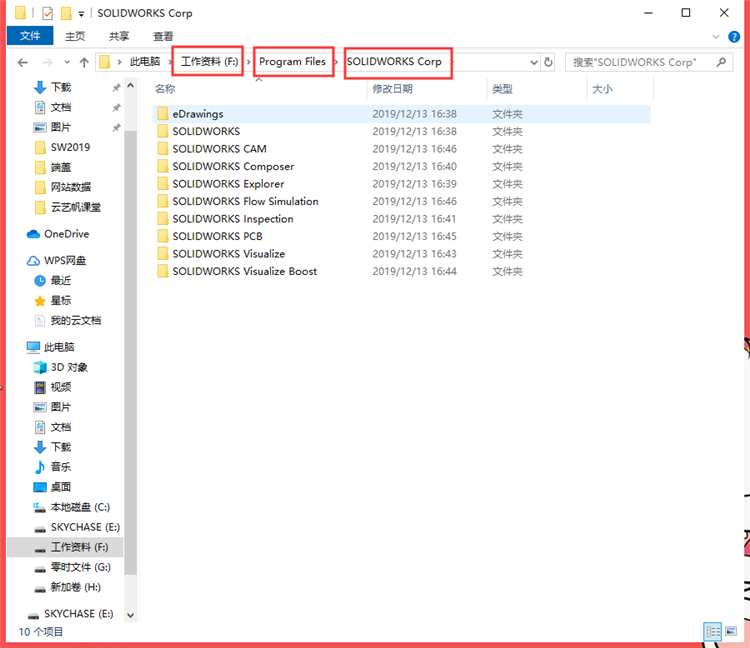This screenshot has width=750, height=648.
Task: Select the SOLIDWORKS Composer folder icon
Action: pos(163,166)
